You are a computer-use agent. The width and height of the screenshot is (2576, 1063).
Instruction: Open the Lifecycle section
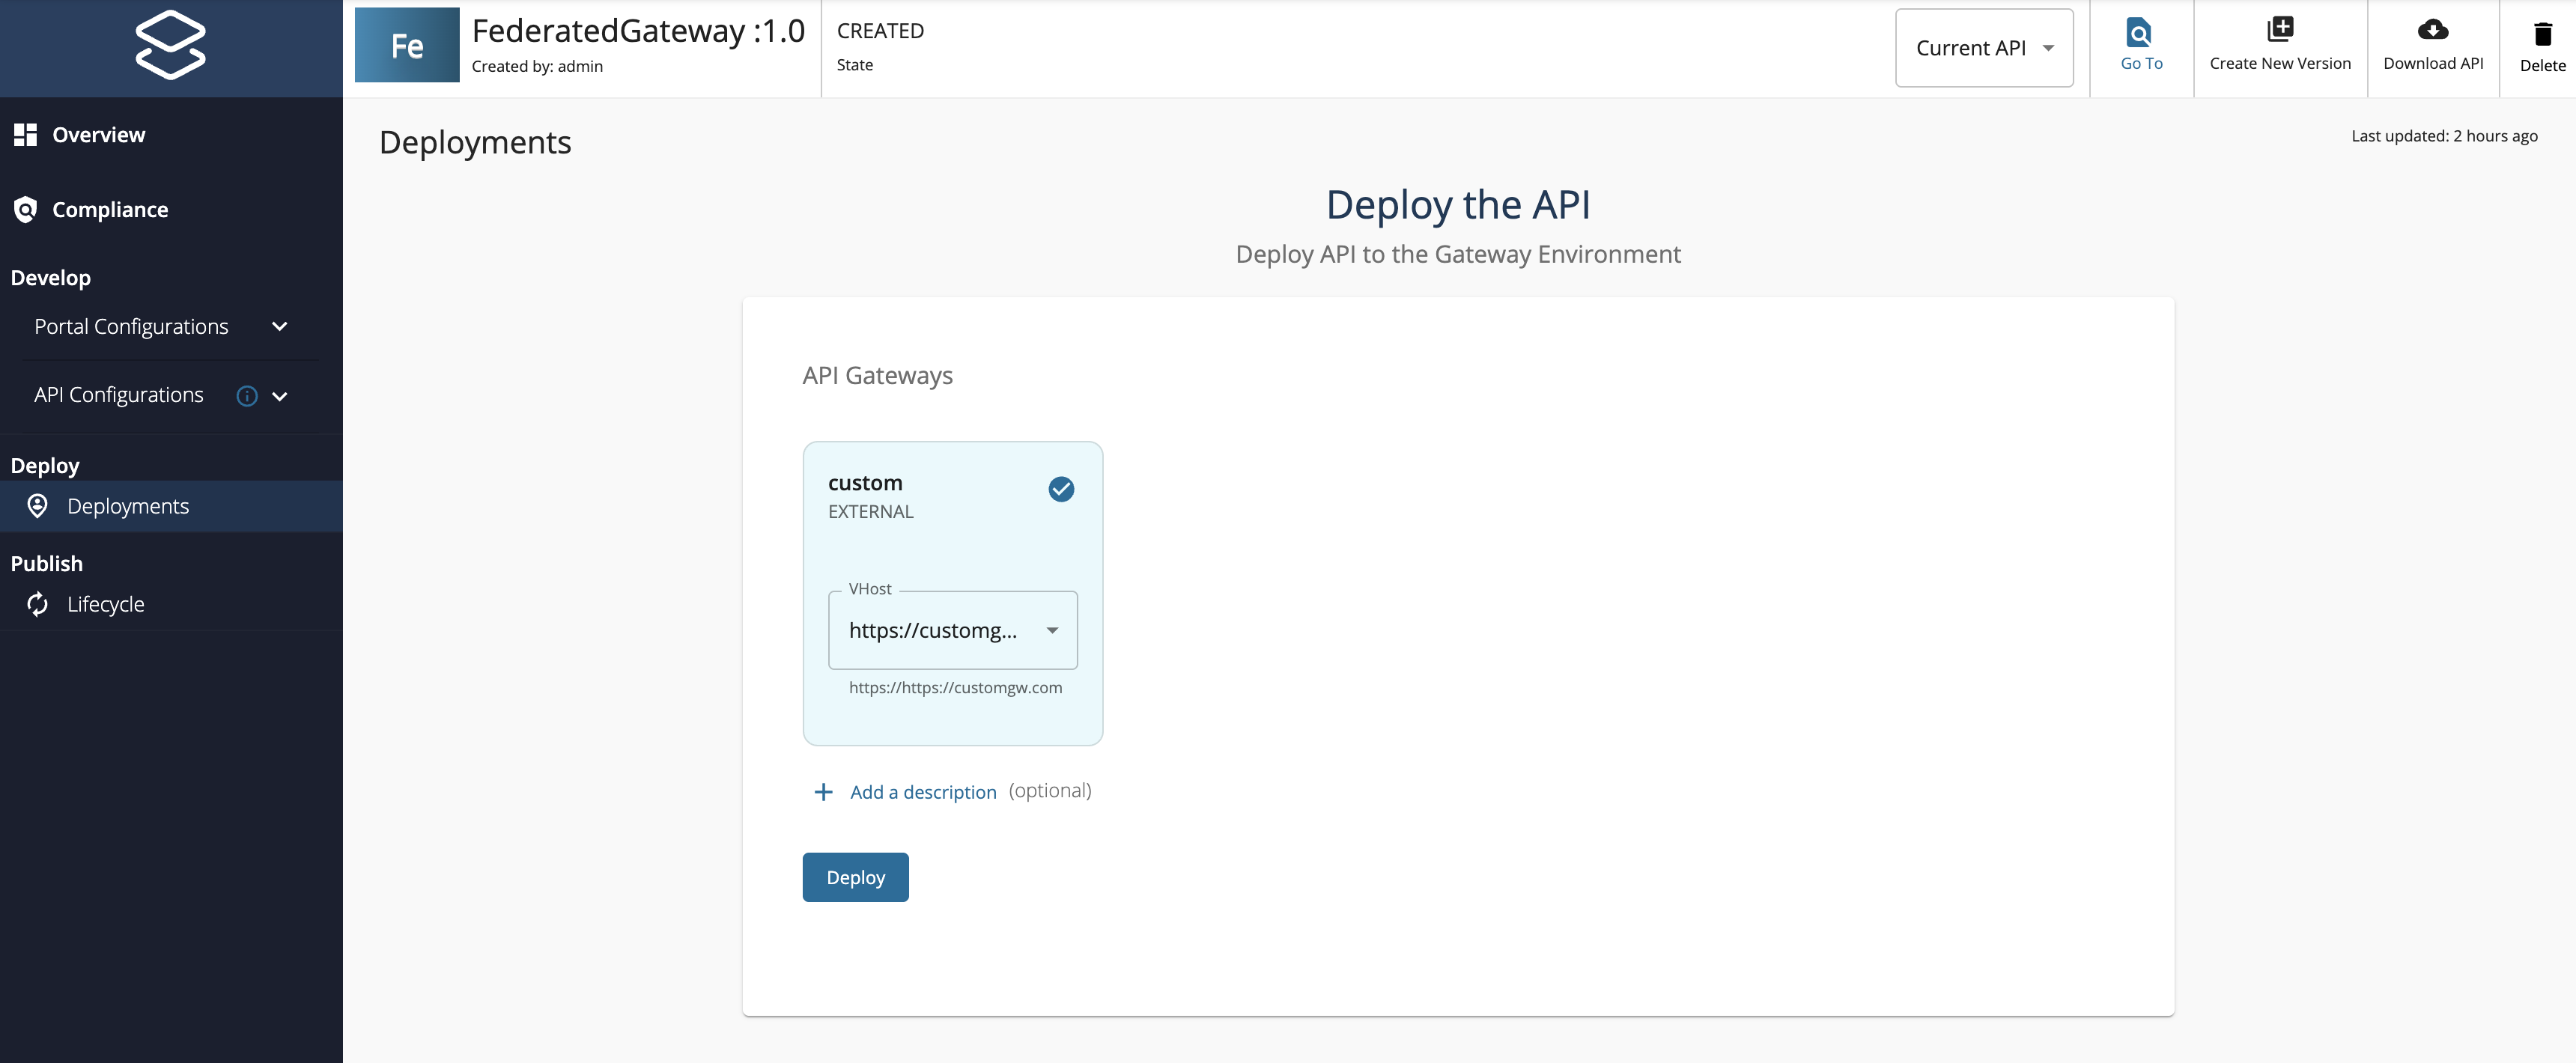point(105,604)
